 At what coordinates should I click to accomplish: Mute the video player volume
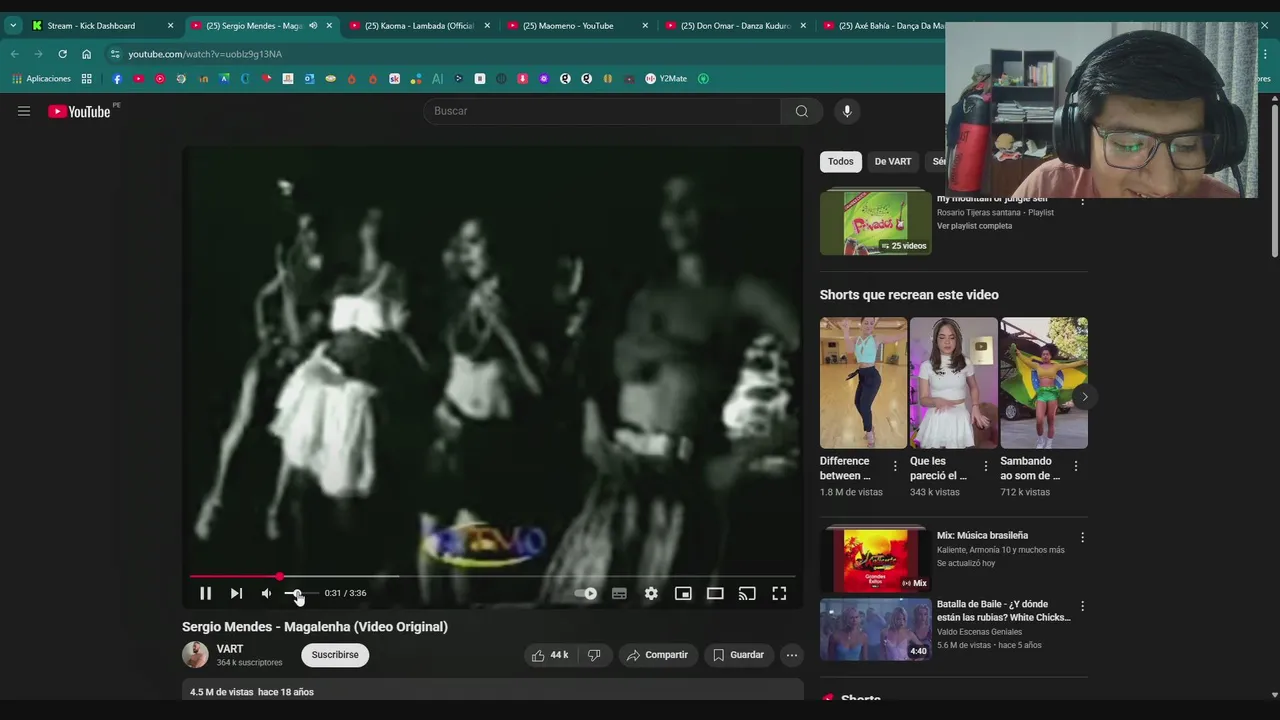click(x=266, y=593)
